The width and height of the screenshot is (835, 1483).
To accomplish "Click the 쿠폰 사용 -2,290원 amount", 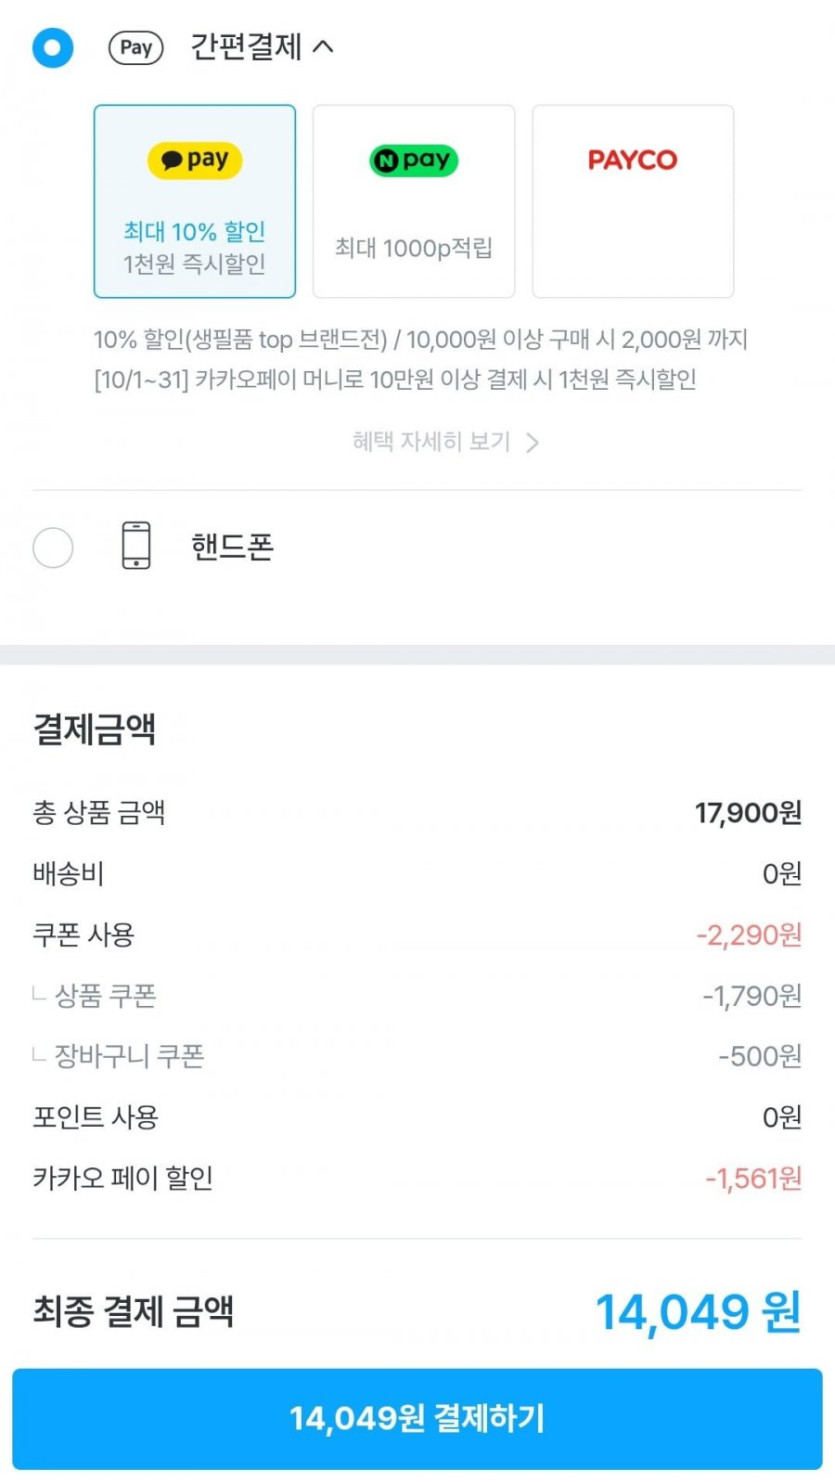I will tap(749, 936).
